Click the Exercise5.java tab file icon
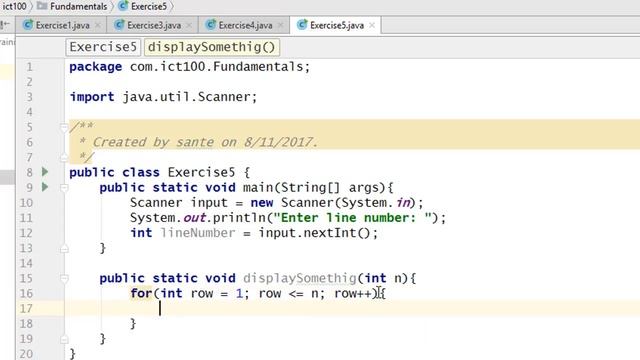Image resolution: width=640 pixels, height=360 pixels. tap(302, 25)
